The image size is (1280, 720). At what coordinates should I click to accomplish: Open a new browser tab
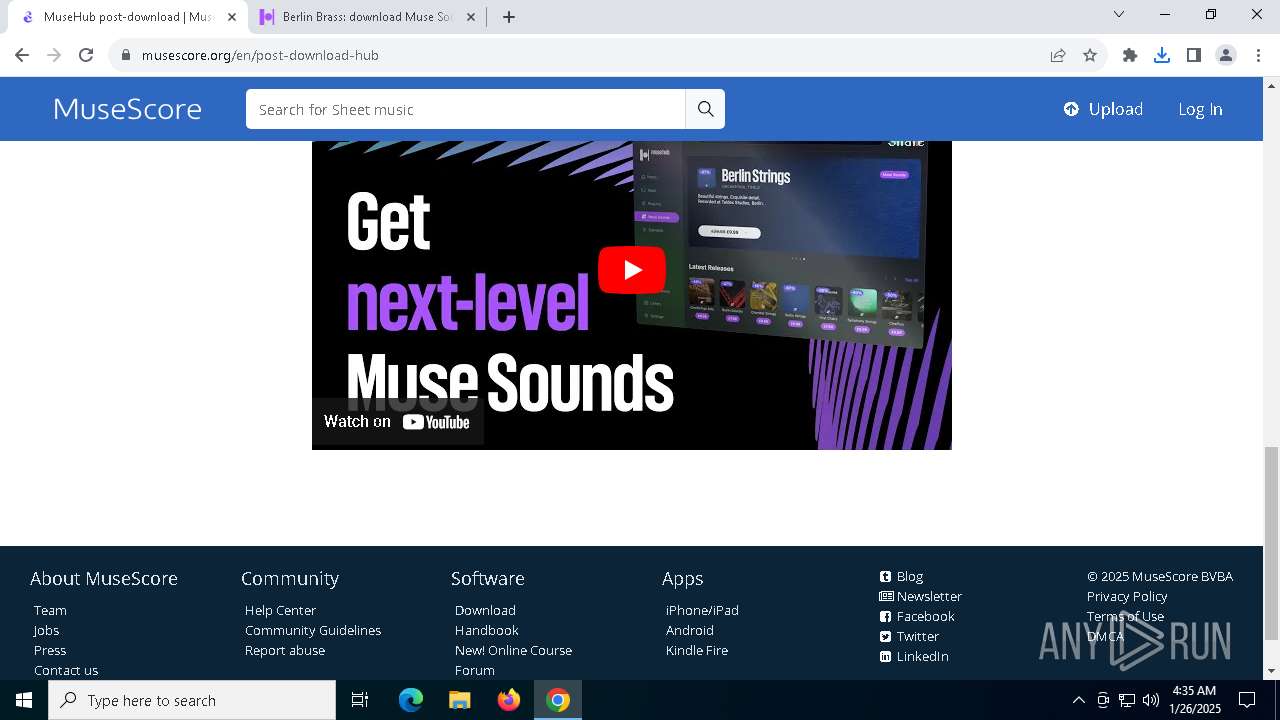coord(509,17)
